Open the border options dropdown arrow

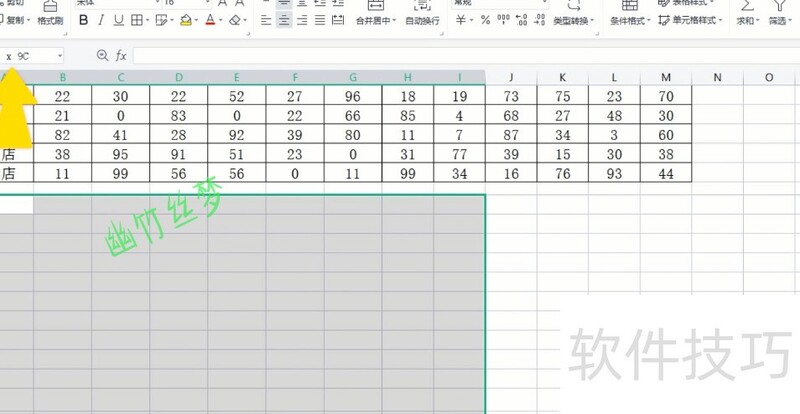(x=147, y=21)
